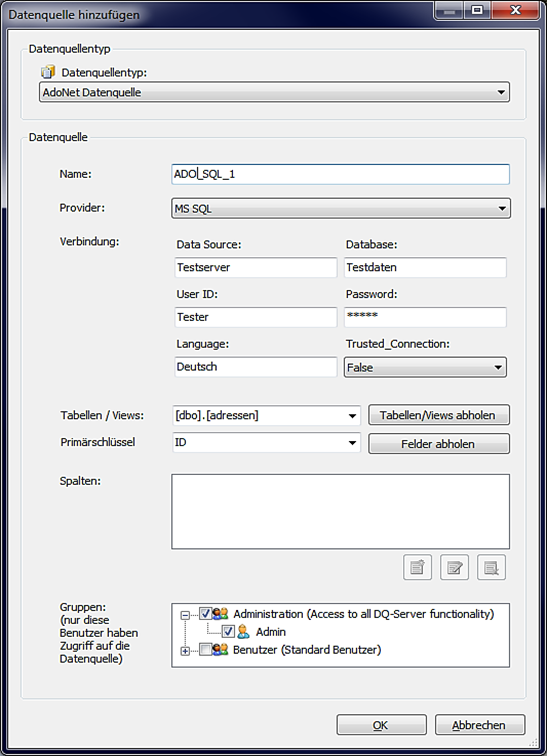Open the Trusted_Connection dropdown
Image resolution: width=547 pixels, height=756 pixels.
point(425,367)
